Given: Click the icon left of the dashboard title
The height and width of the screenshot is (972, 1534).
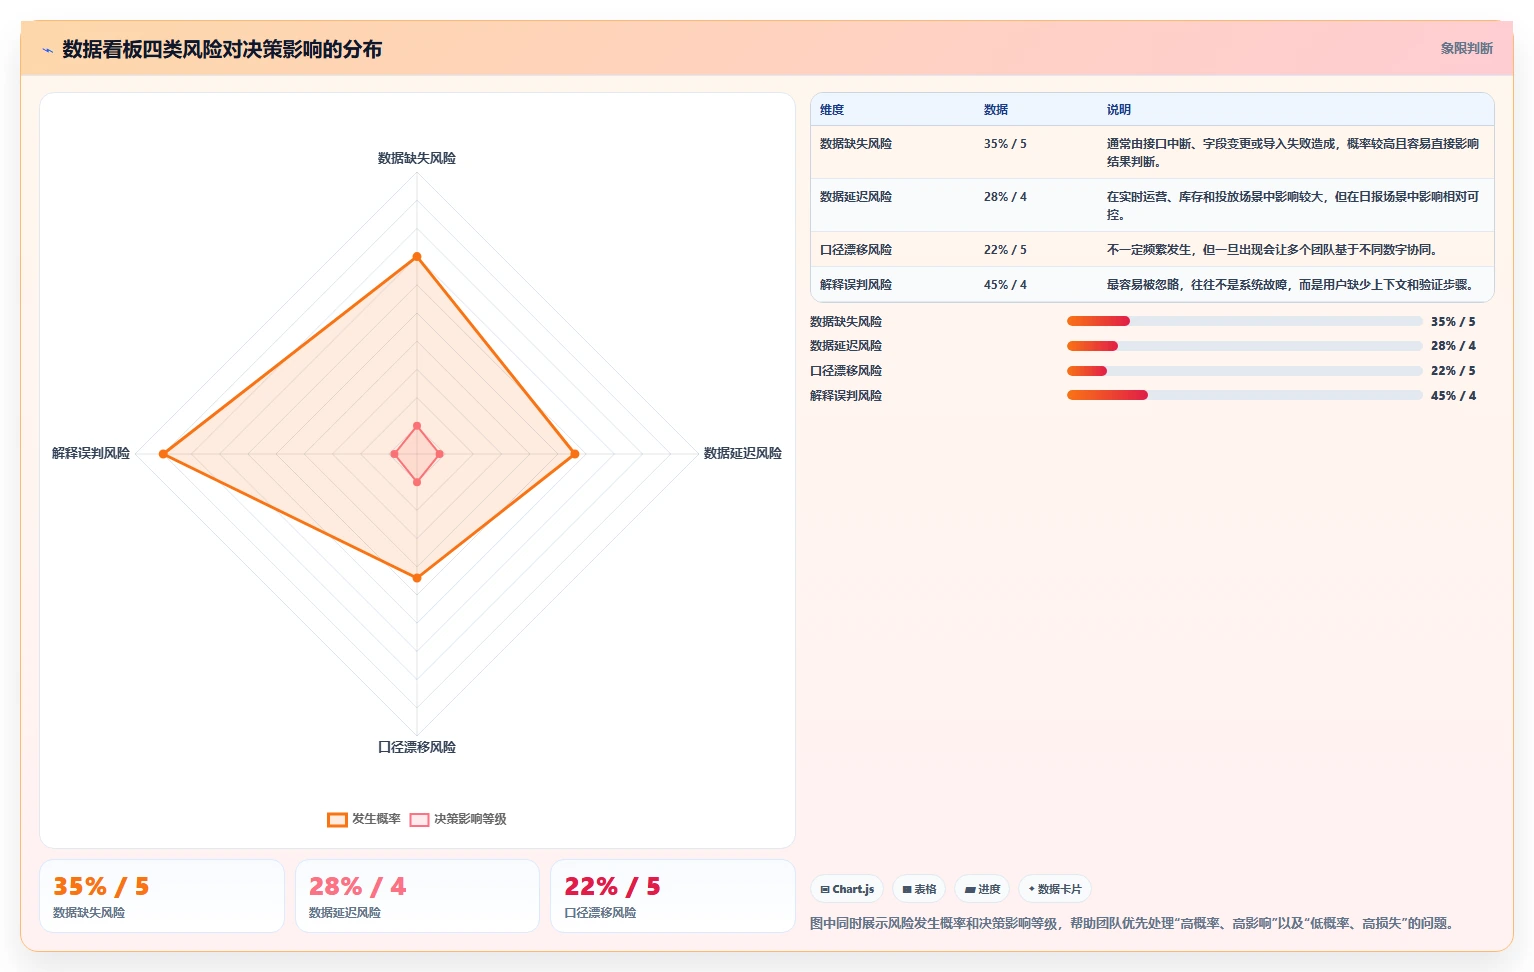Looking at the screenshot, I should tap(47, 50).
